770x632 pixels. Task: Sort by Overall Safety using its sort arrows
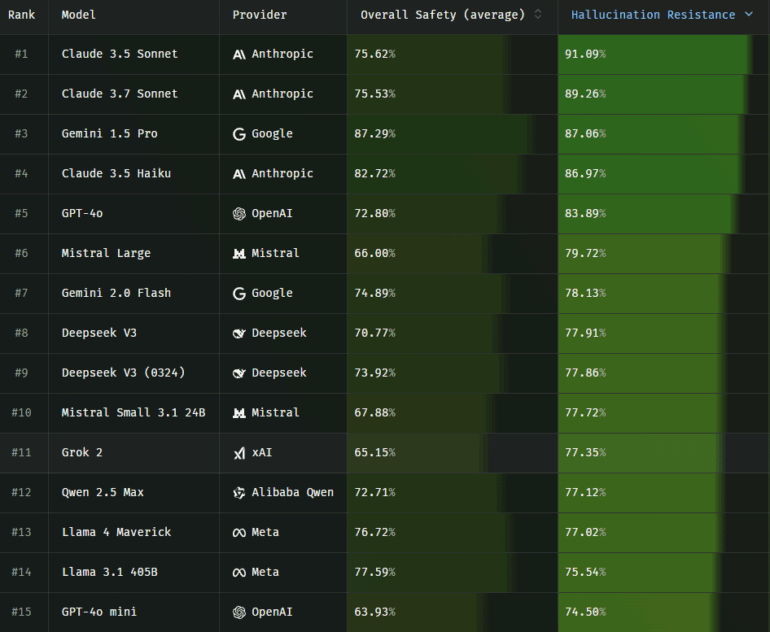point(538,15)
